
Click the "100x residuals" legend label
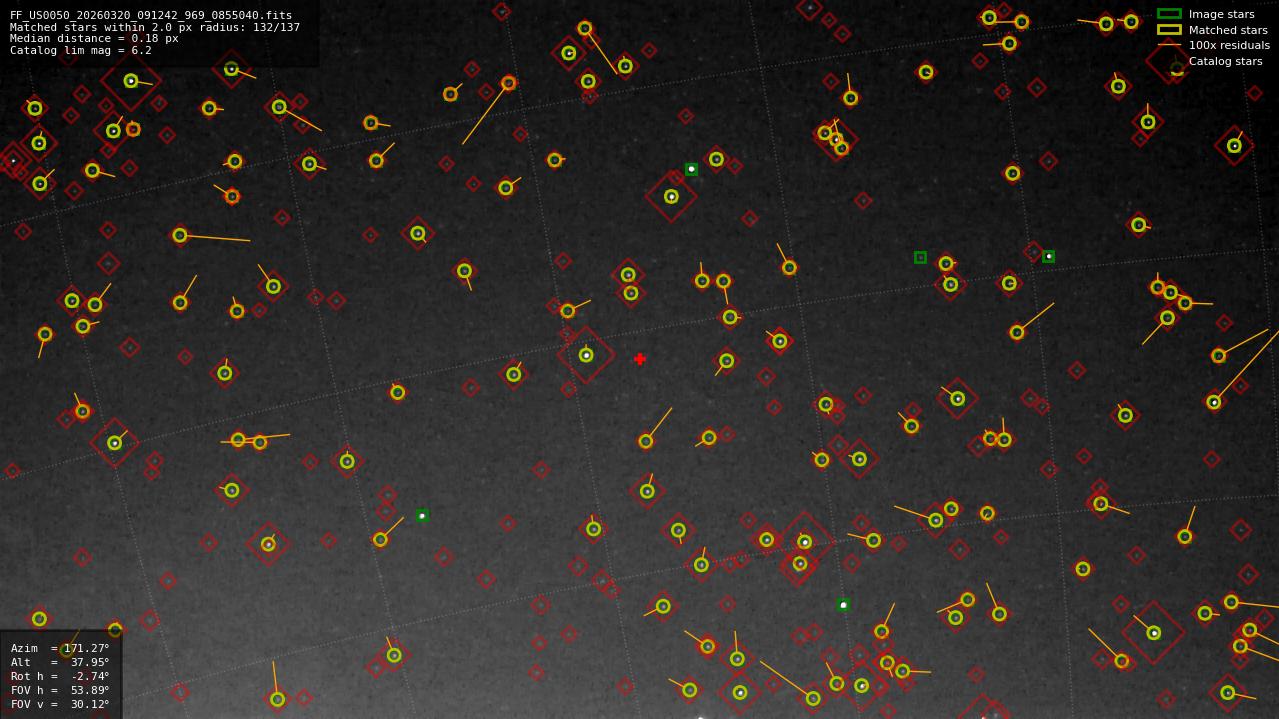tap(1229, 45)
